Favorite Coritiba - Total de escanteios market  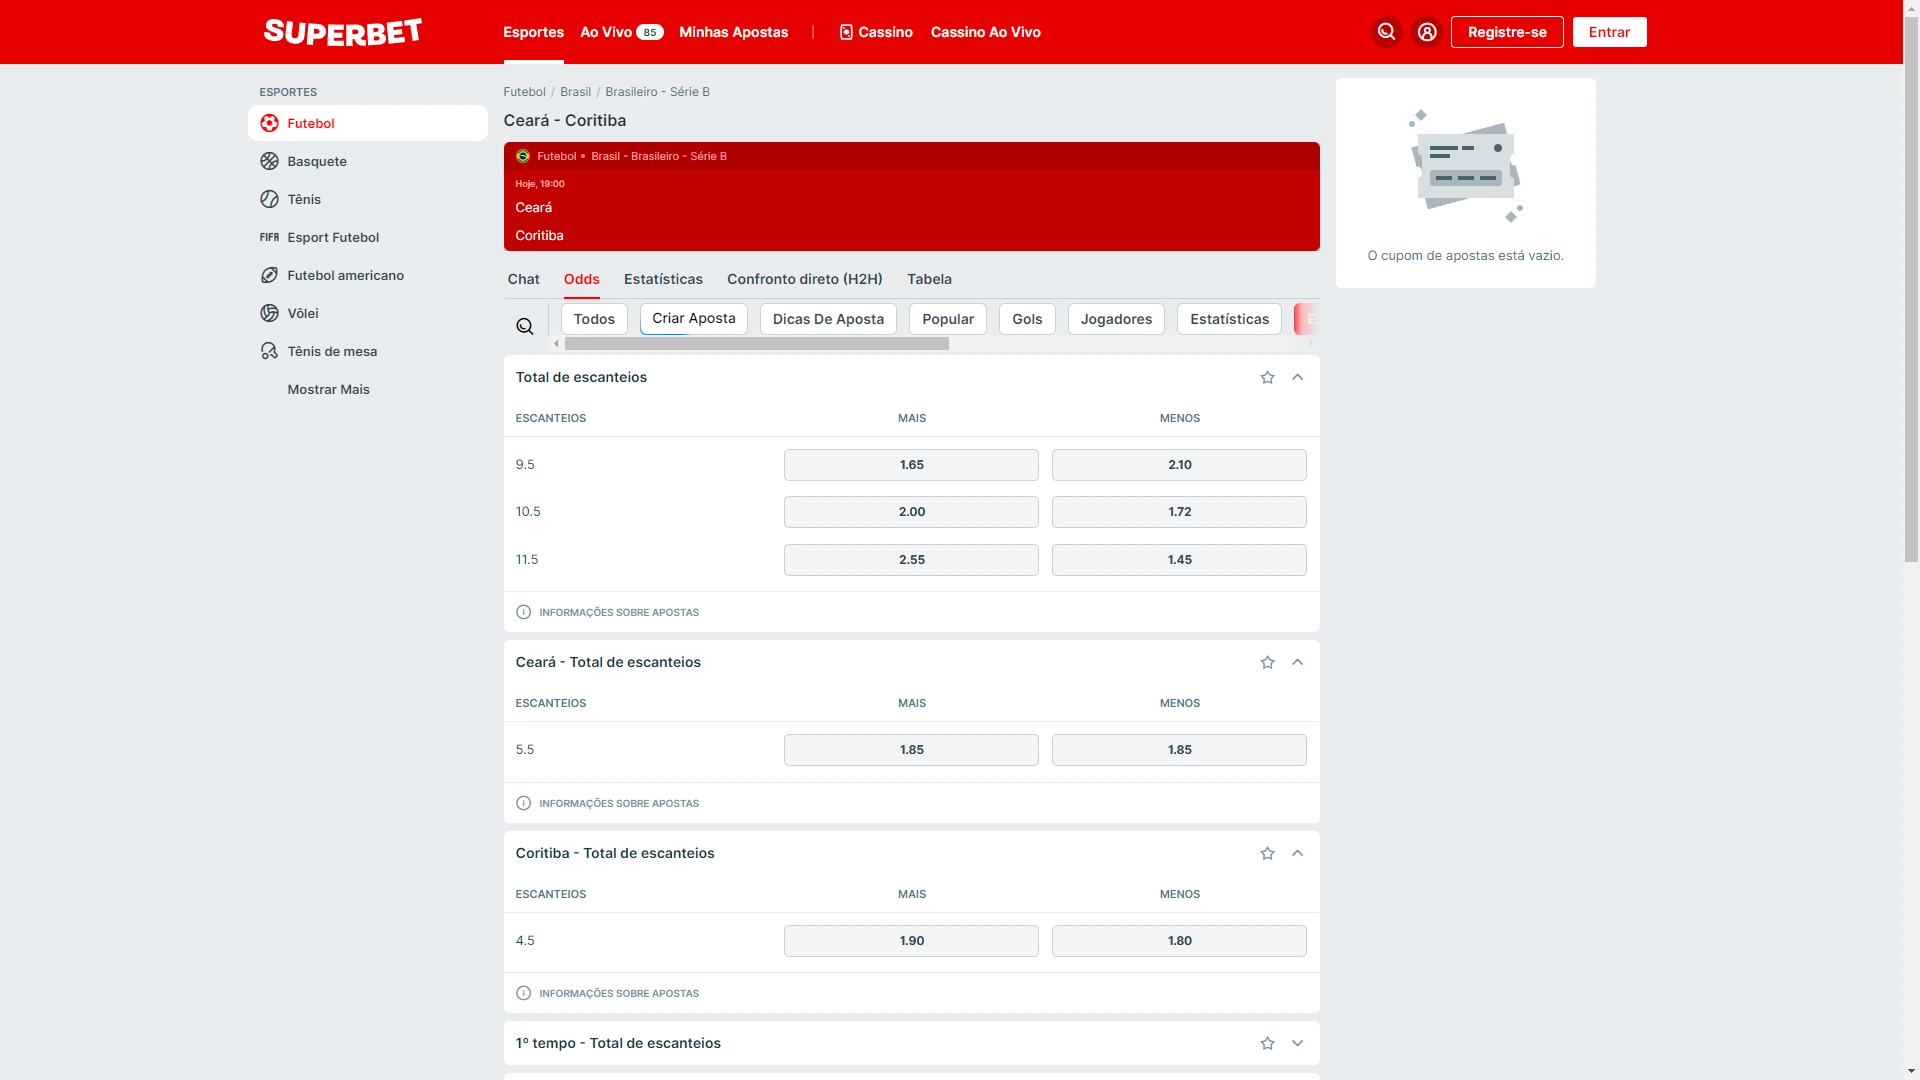click(1267, 853)
